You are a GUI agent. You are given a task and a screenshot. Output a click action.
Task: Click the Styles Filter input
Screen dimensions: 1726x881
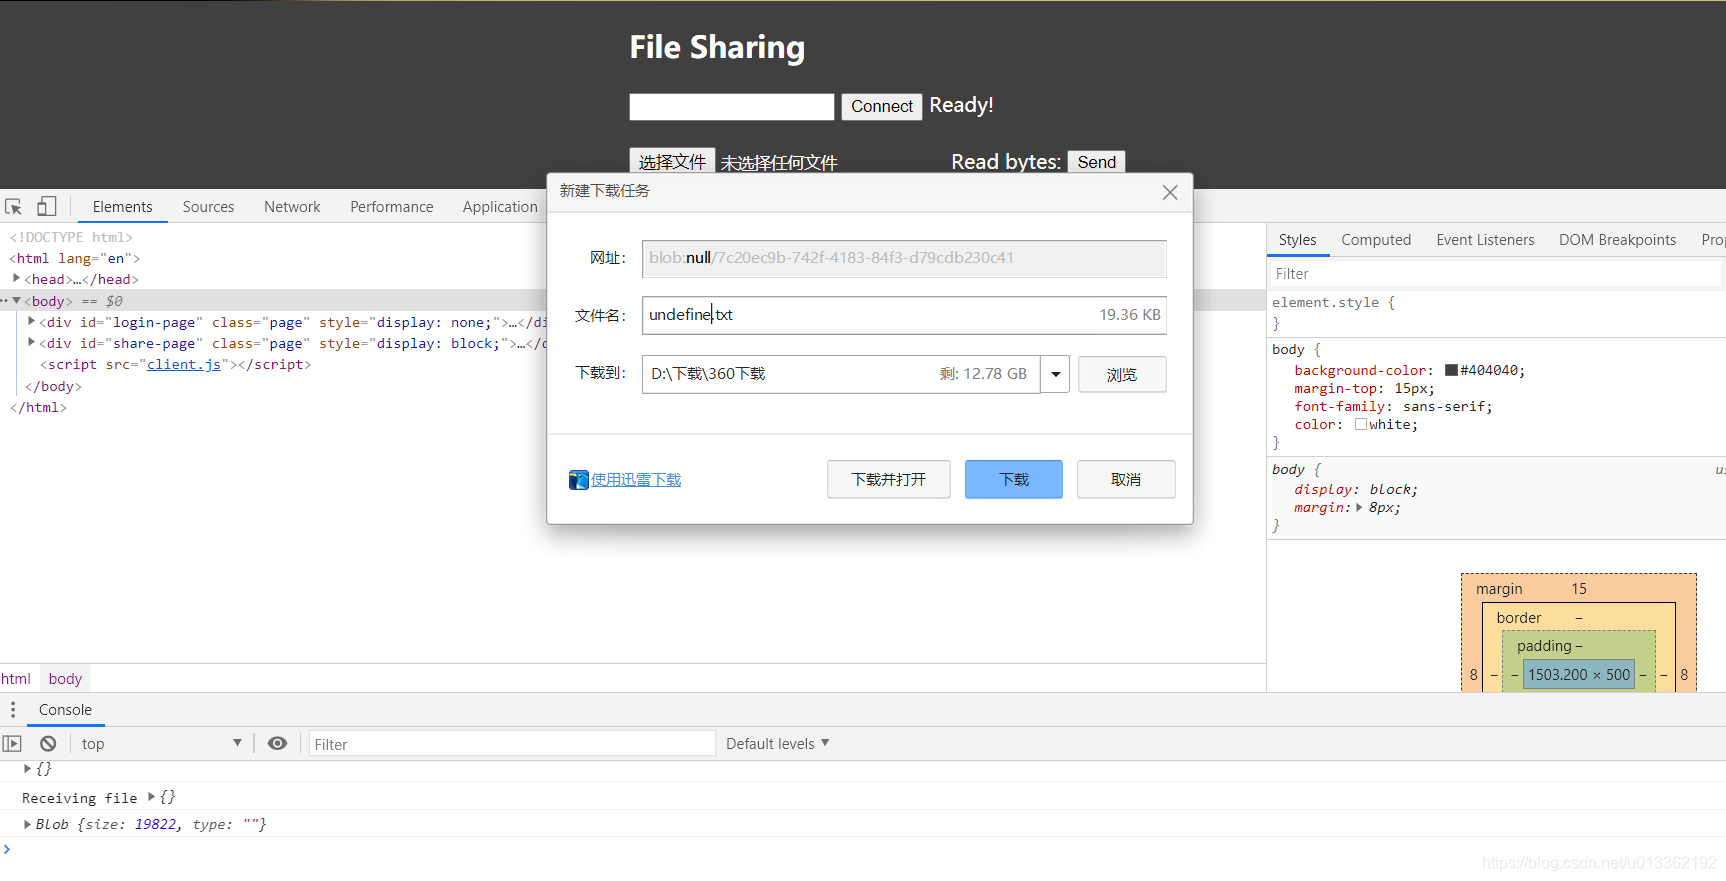pos(1495,274)
